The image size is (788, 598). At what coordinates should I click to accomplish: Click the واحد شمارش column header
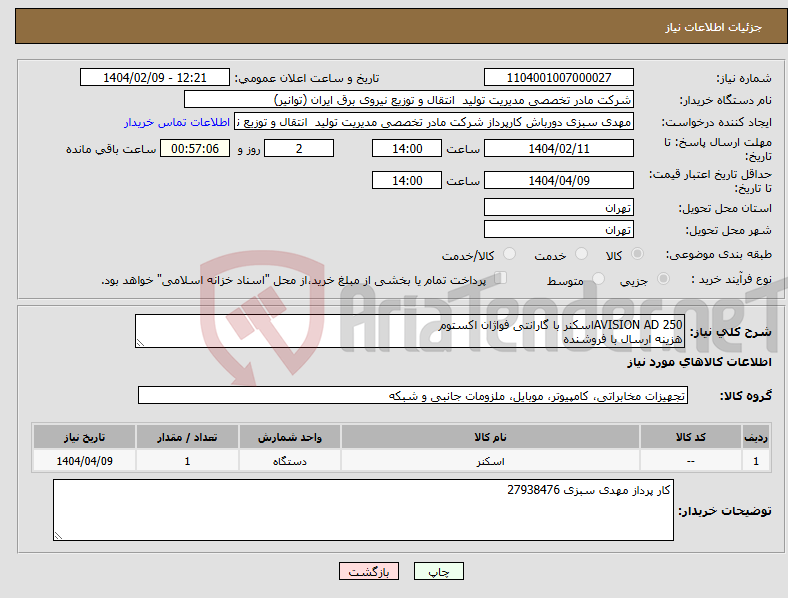tap(289, 437)
